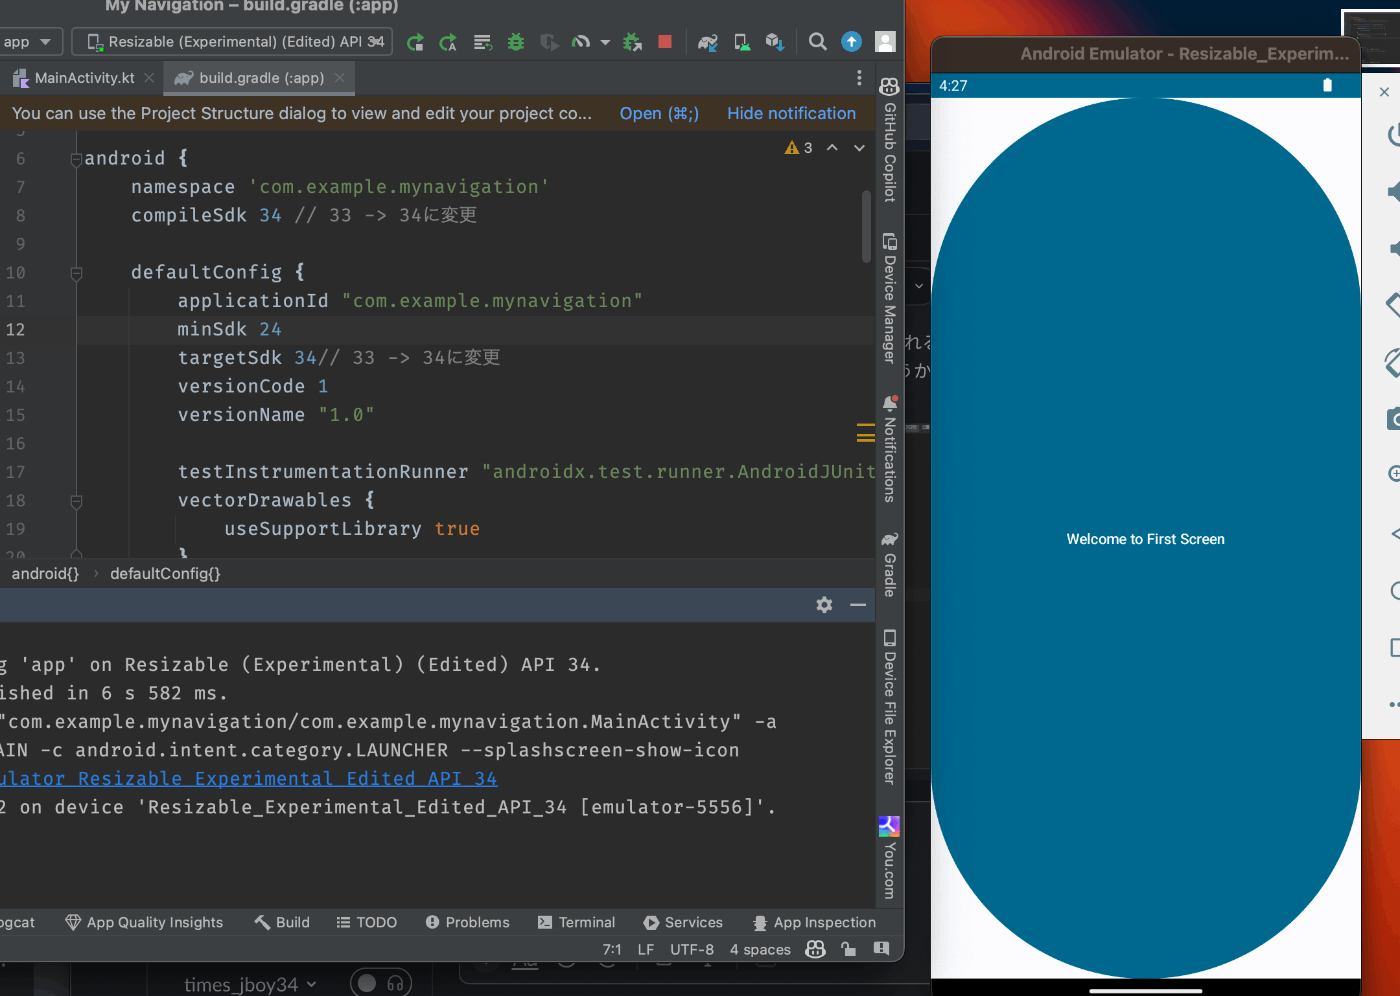Close the emulator side toolbar
This screenshot has height=996, width=1400.
(1384, 92)
